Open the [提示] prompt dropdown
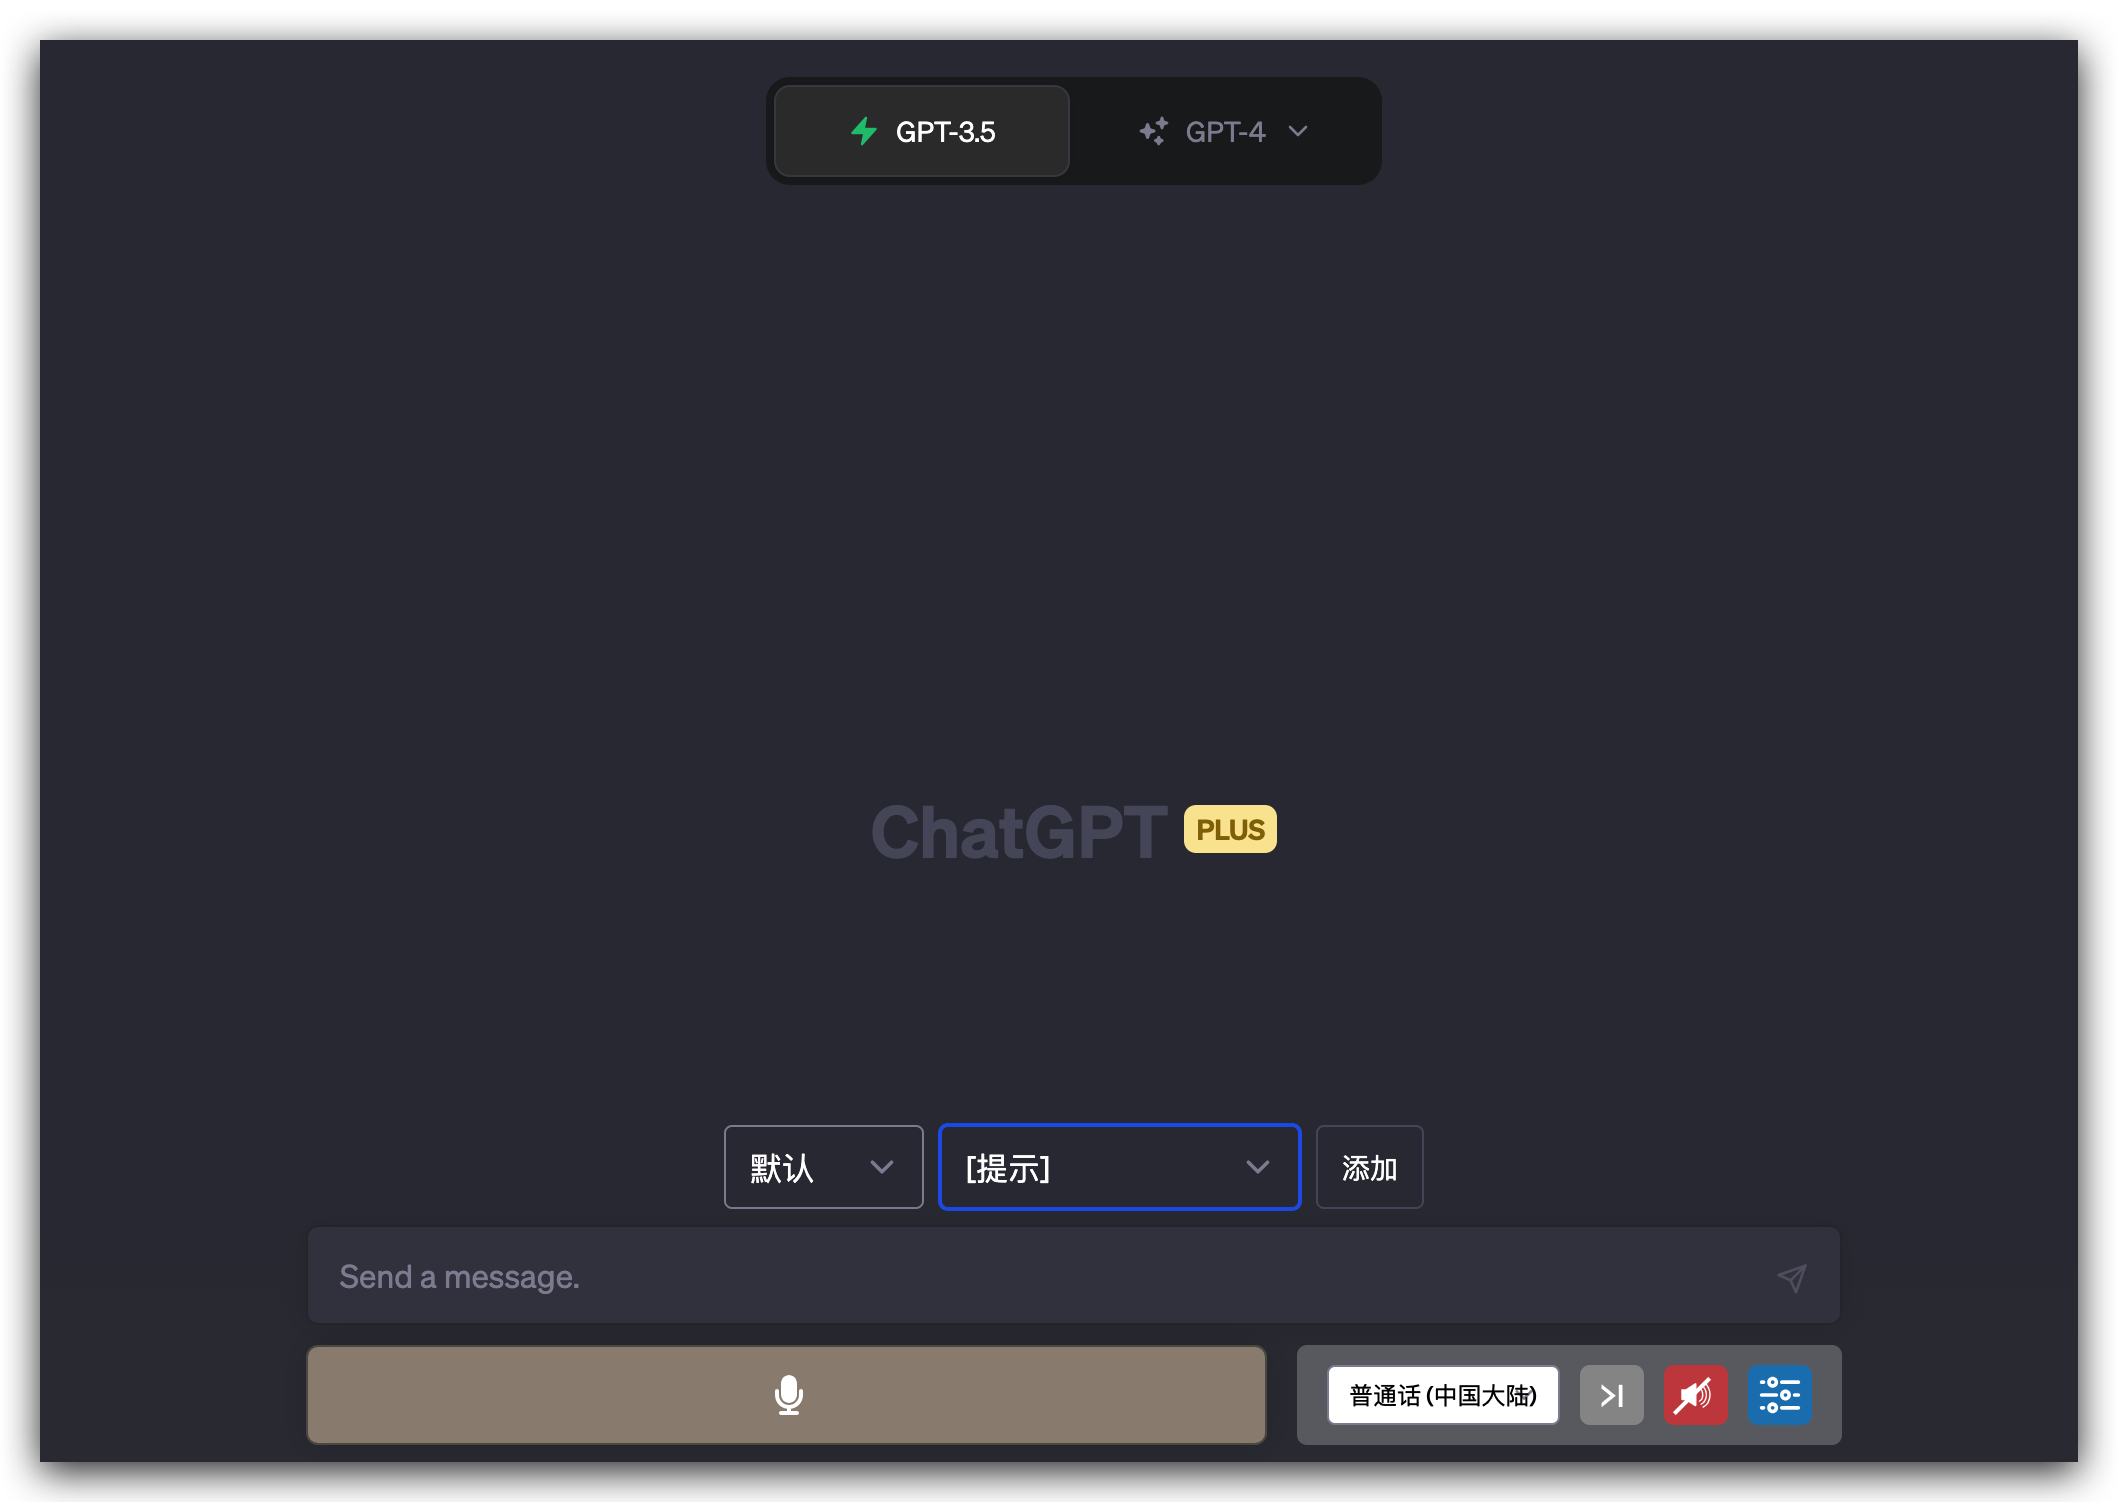Image resolution: width=2118 pixels, height=1502 pixels. [1119, 1167]
